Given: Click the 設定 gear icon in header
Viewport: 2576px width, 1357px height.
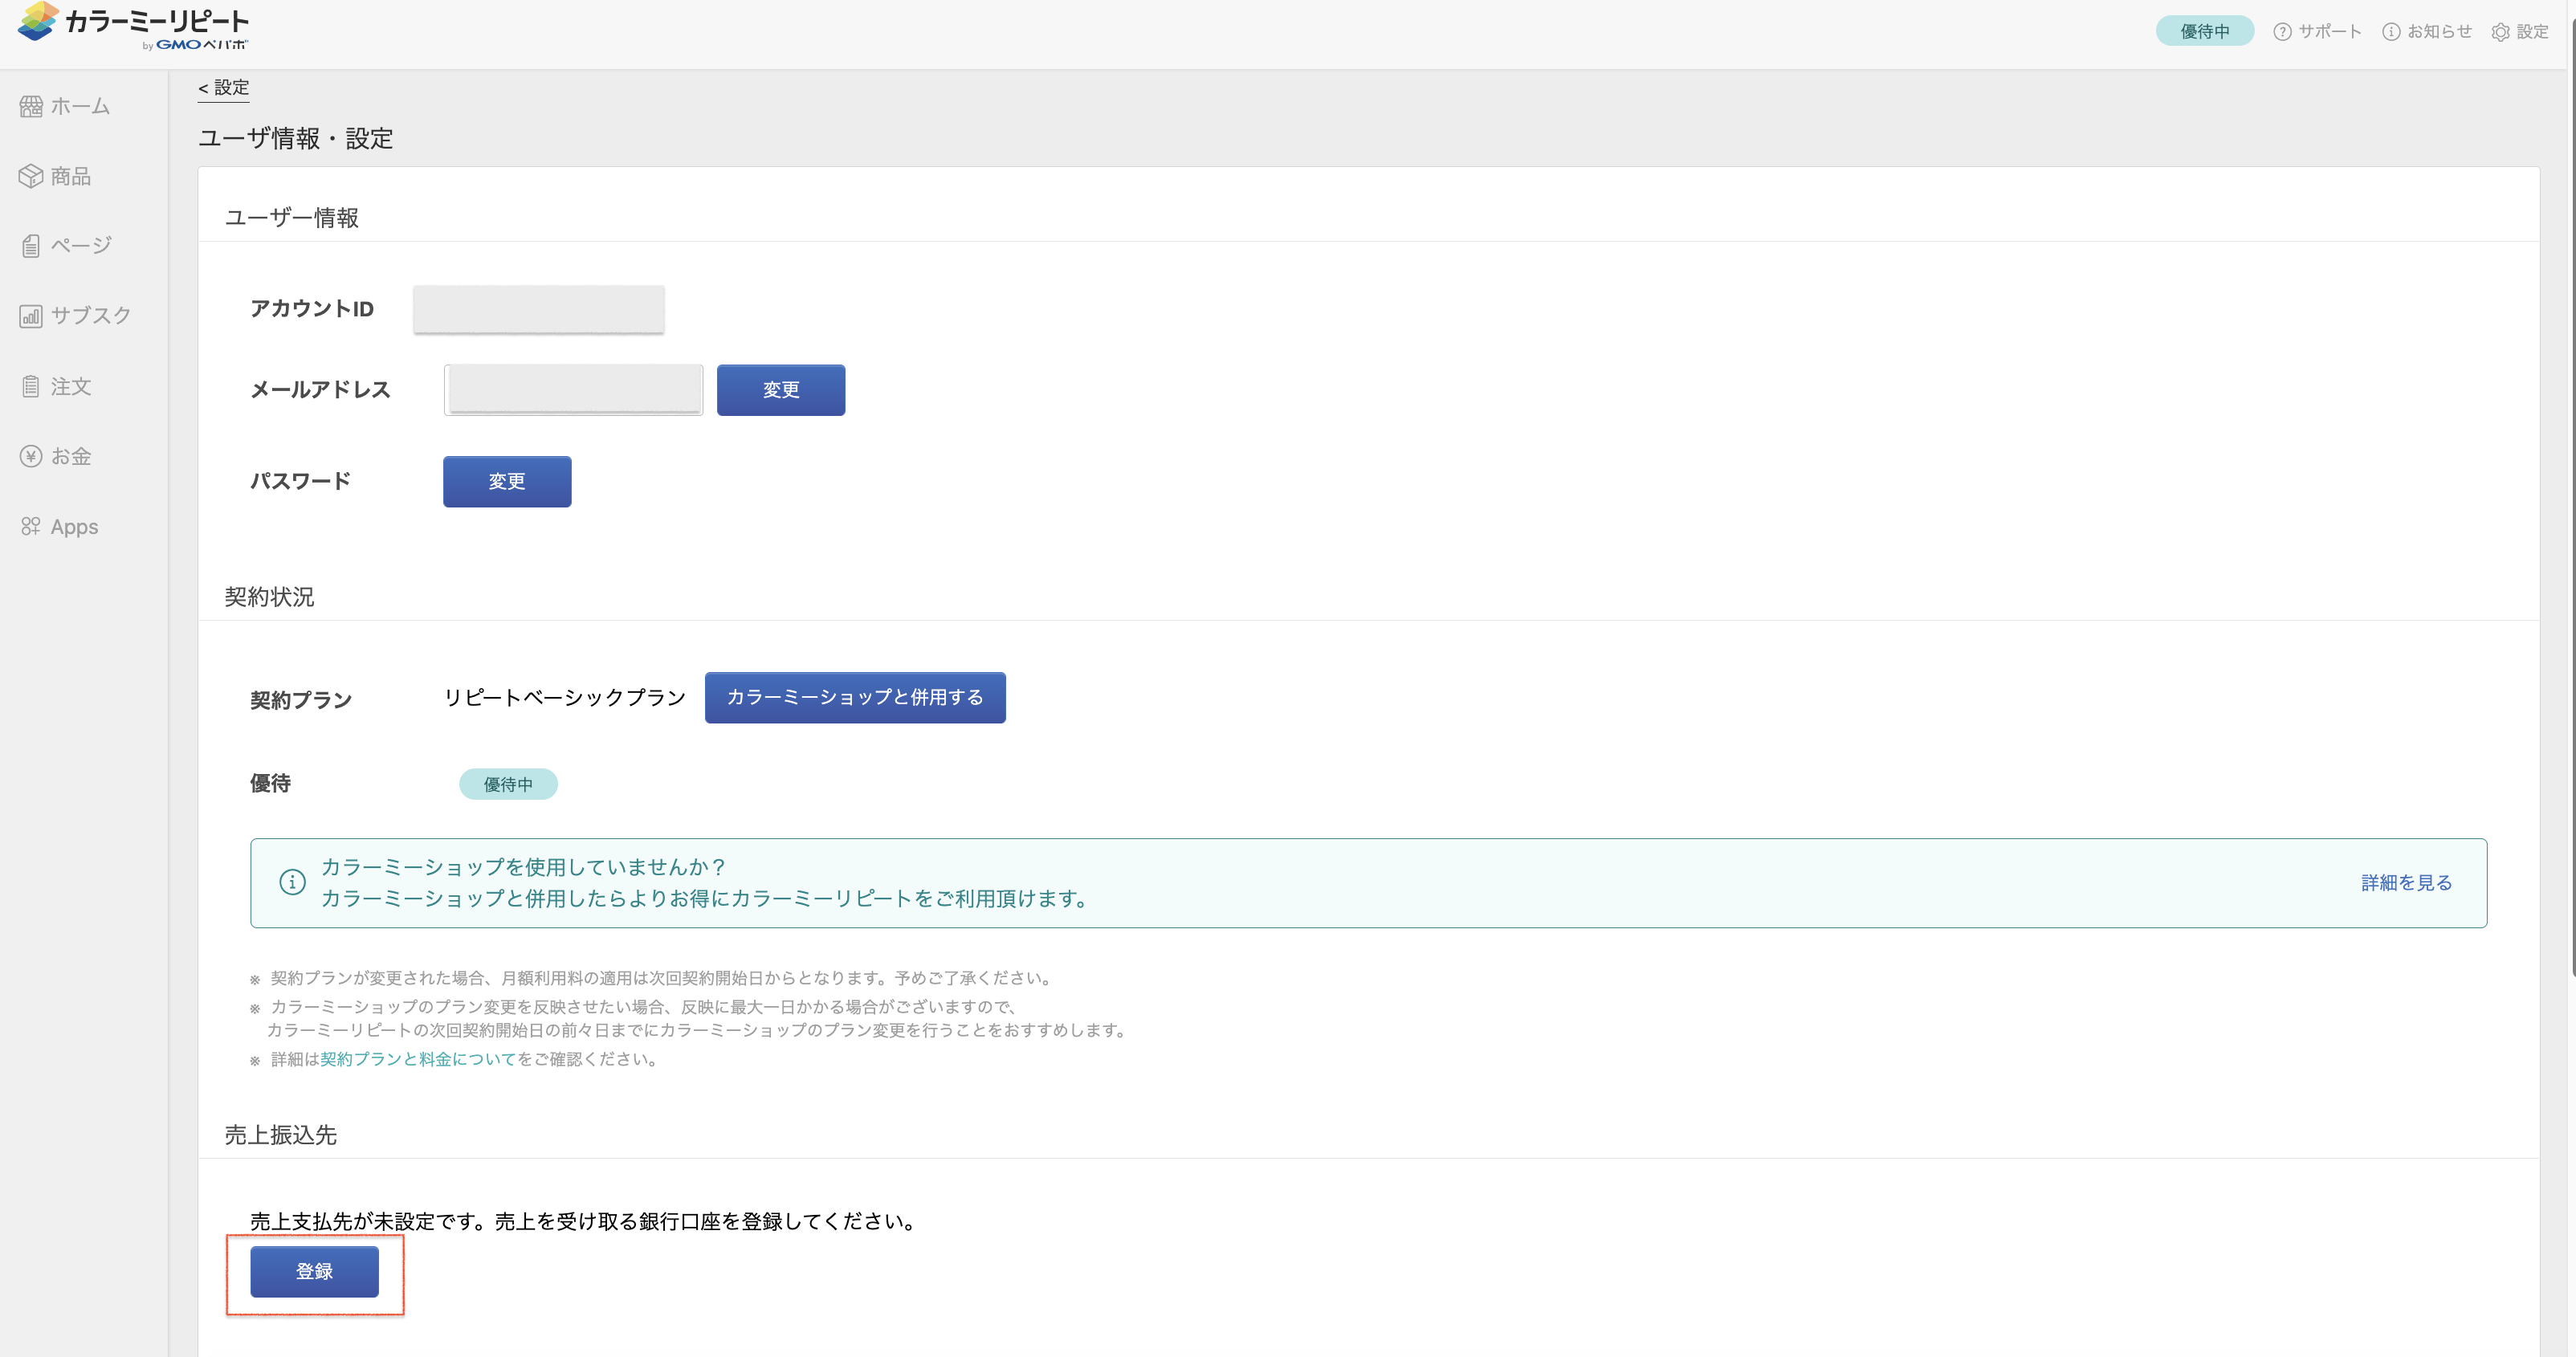Looking at the screenshot, I should (x=2500, y=32).
